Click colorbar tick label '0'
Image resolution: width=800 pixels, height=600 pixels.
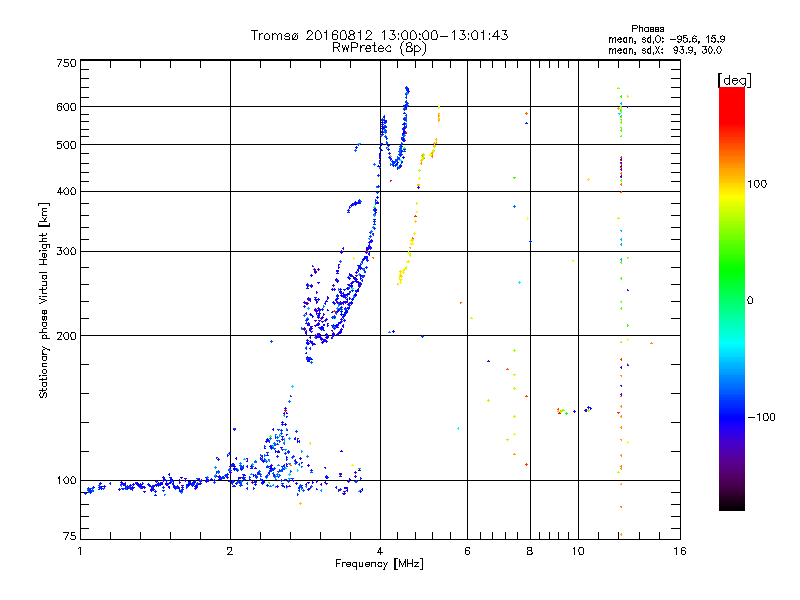point(750,300)
